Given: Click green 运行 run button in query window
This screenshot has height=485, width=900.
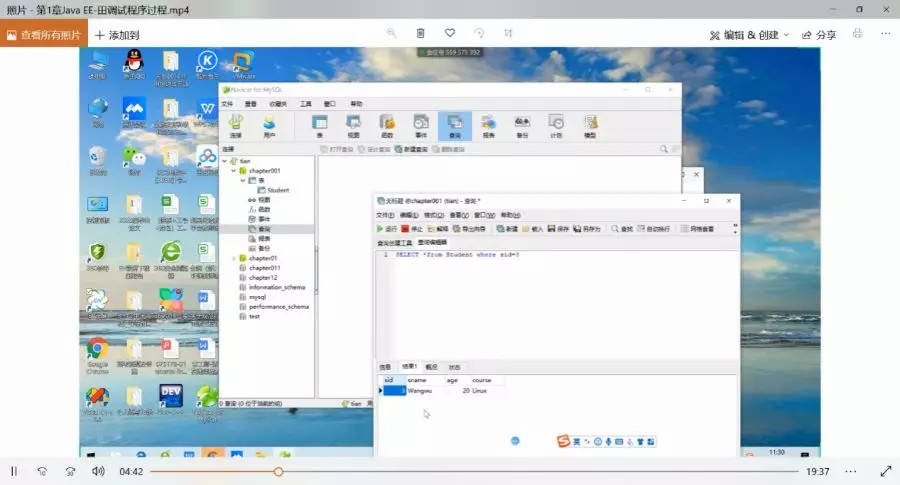Looking at the screenshot, I should click(x=386, y=229).
